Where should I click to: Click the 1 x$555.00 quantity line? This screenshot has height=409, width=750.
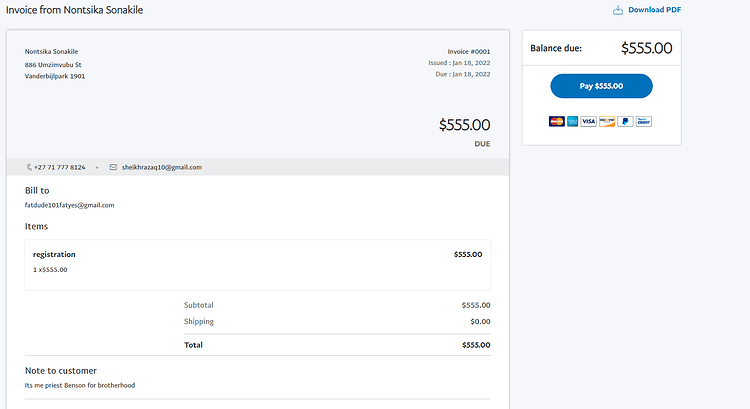click(50, 270)
